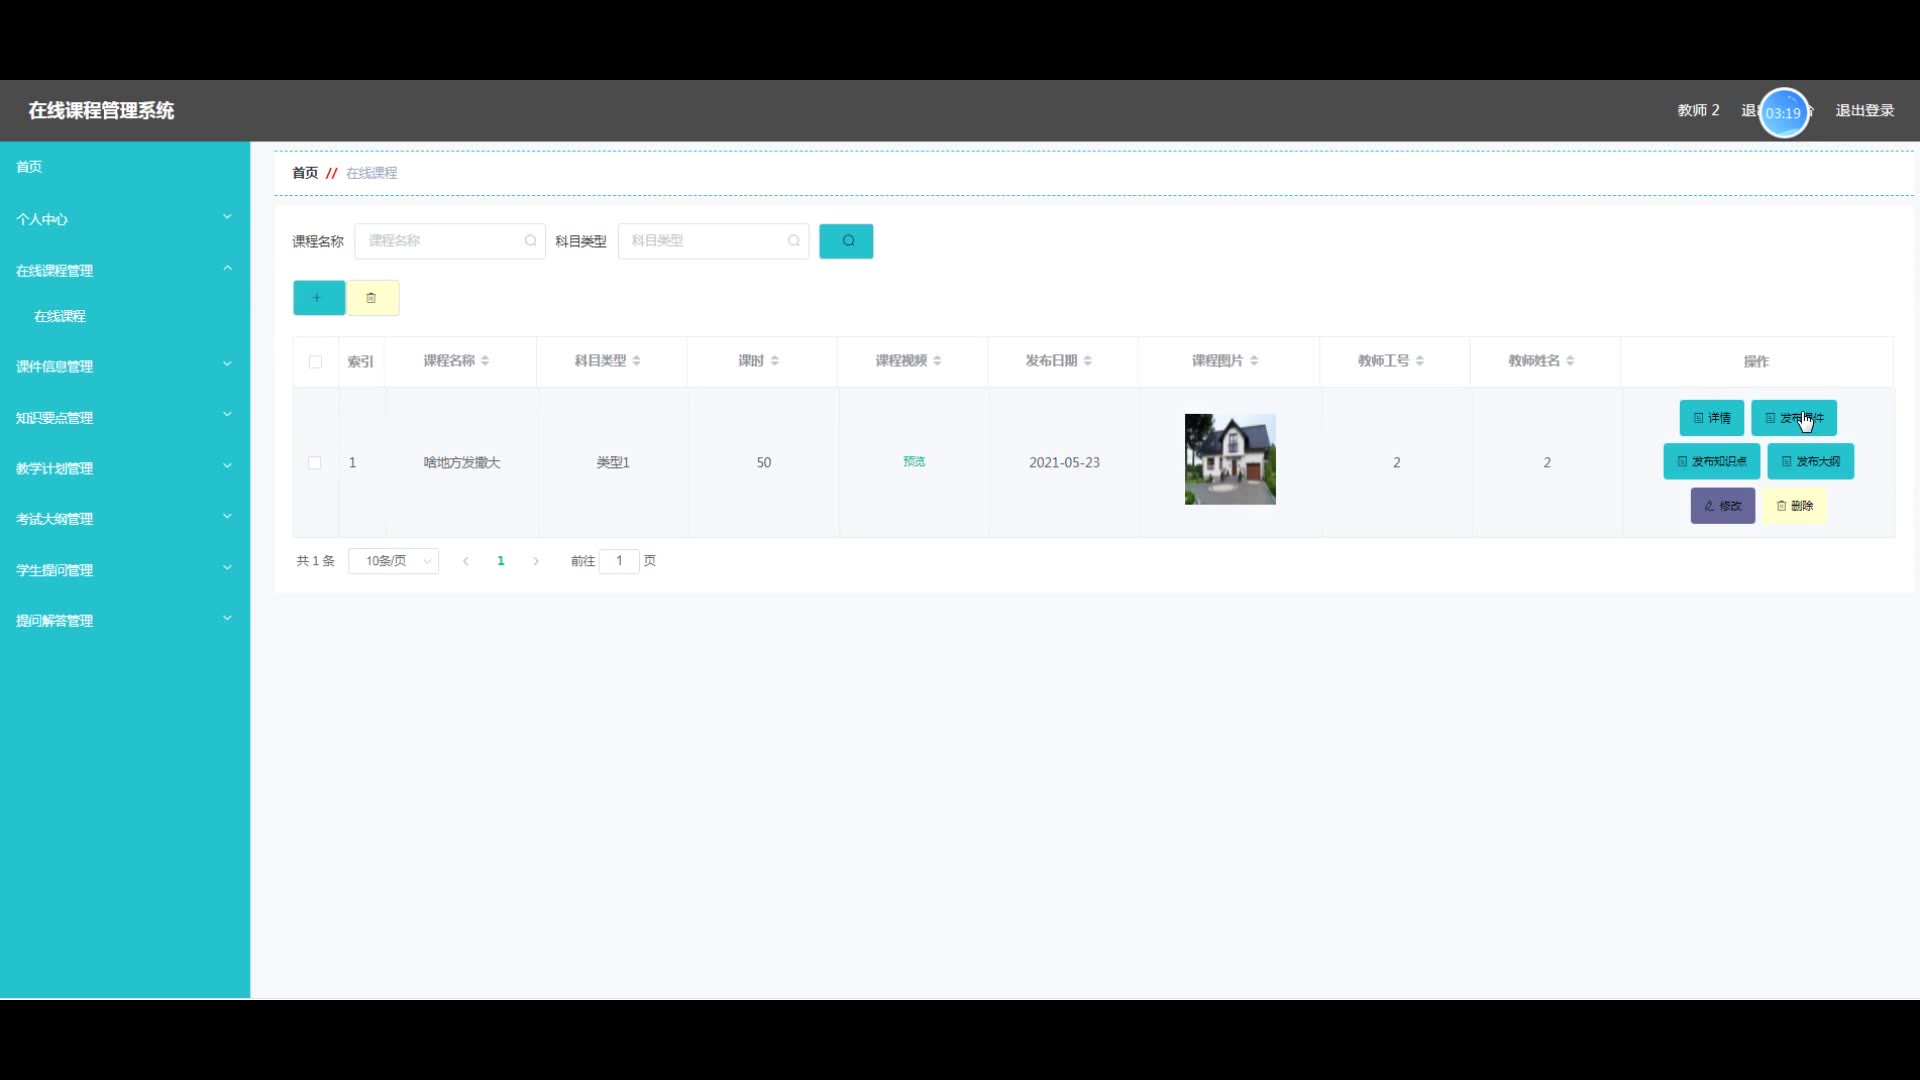The image size is (1920, 1080).
Task: Click the yellow 删除 delete row button
Action: pos(1794,506)
